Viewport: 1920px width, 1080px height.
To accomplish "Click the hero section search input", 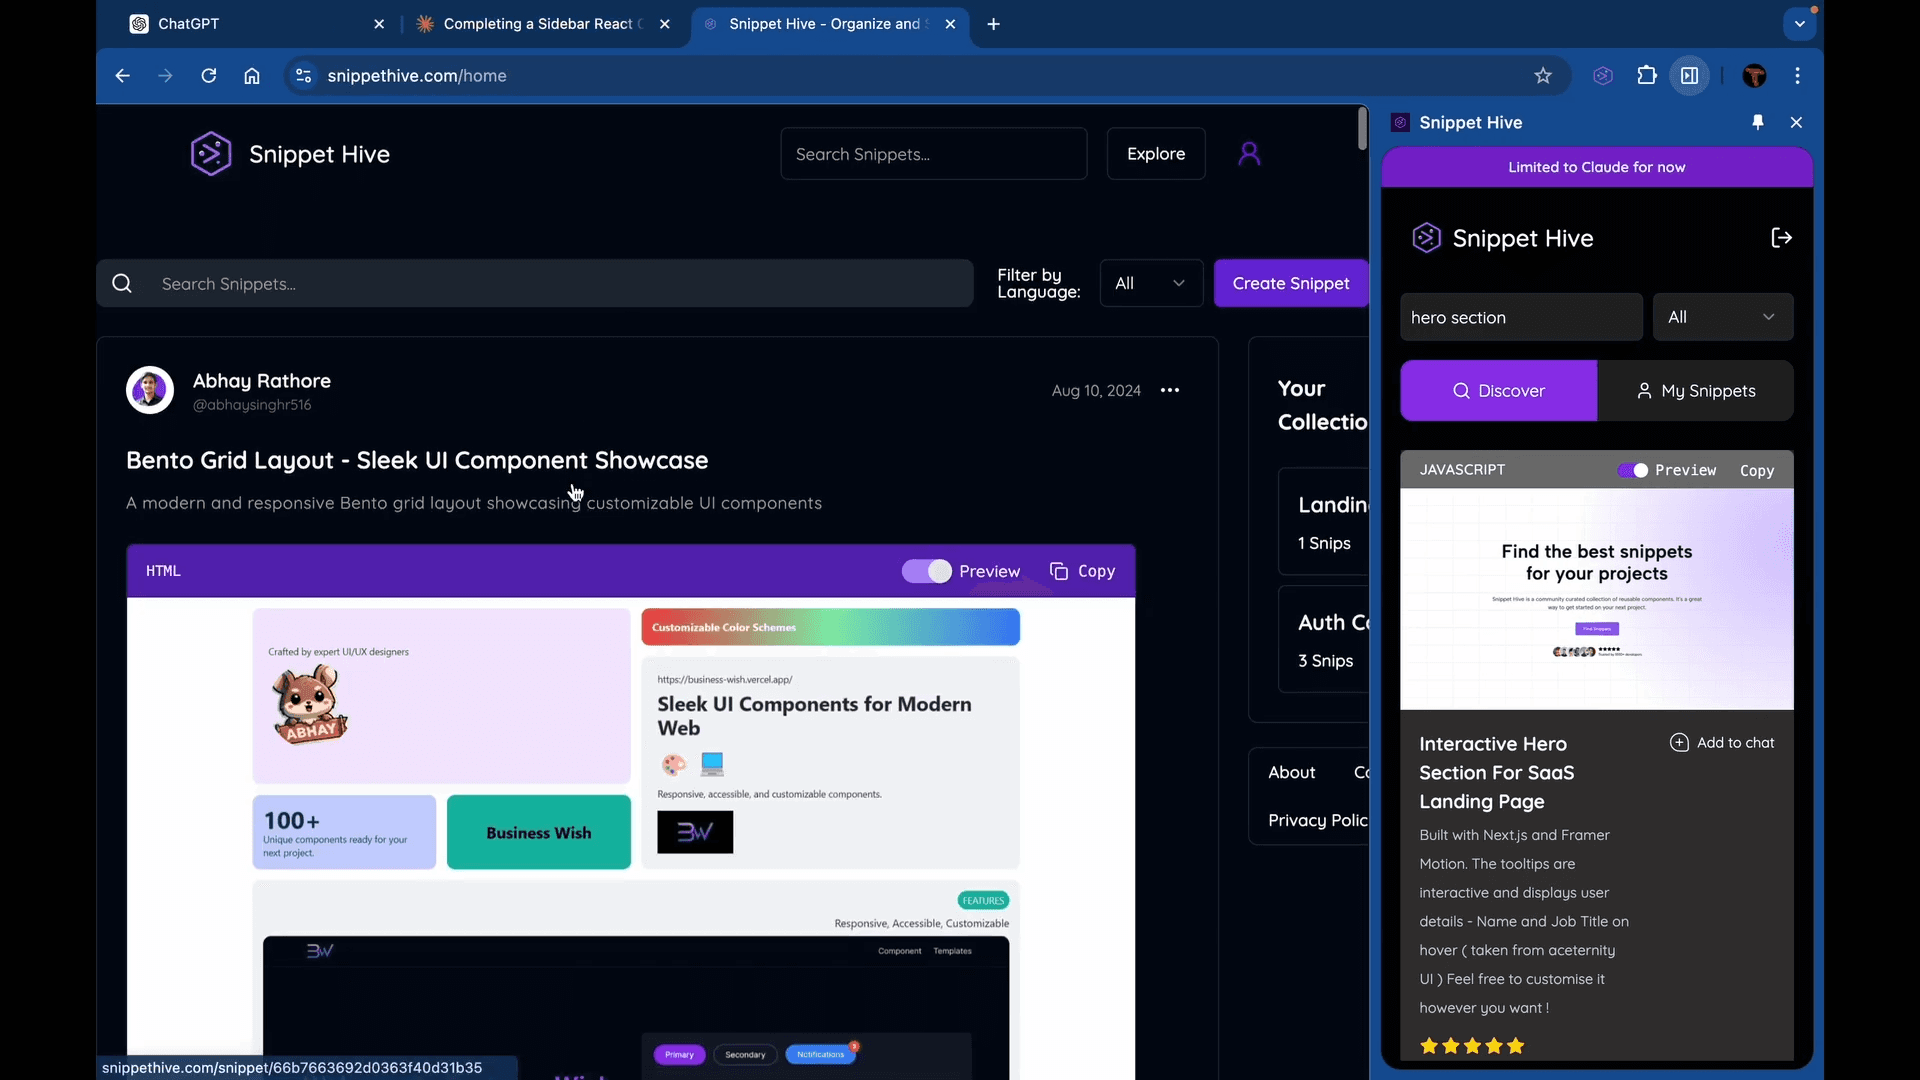I will 1519,317.
